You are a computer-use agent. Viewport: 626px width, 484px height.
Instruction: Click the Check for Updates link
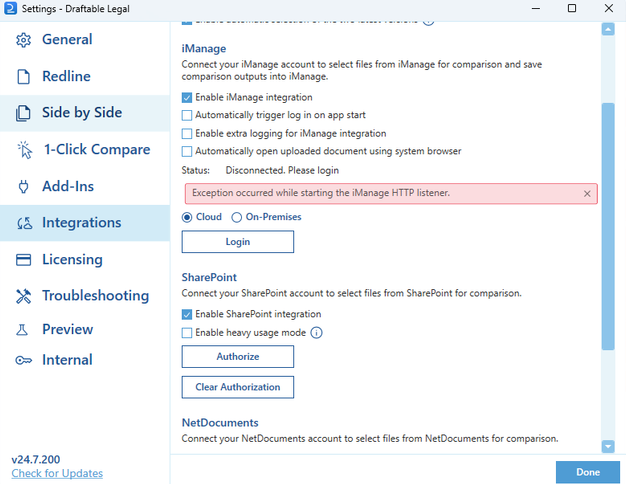(57, 473)
